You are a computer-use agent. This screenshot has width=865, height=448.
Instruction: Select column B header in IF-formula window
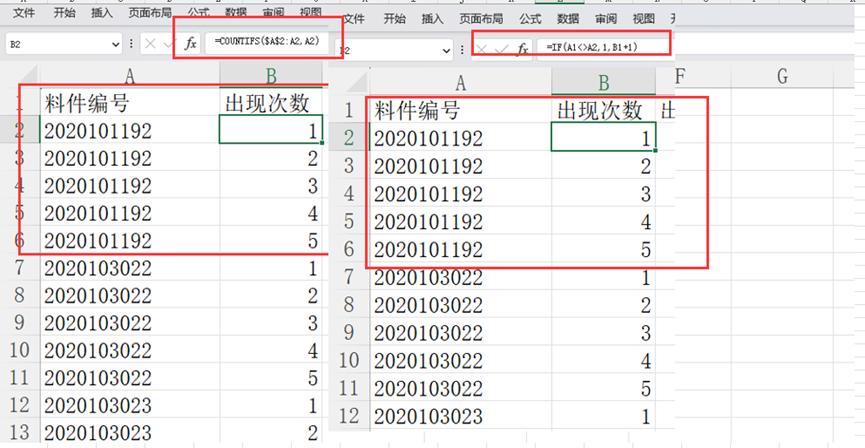(x=604, y=83)
